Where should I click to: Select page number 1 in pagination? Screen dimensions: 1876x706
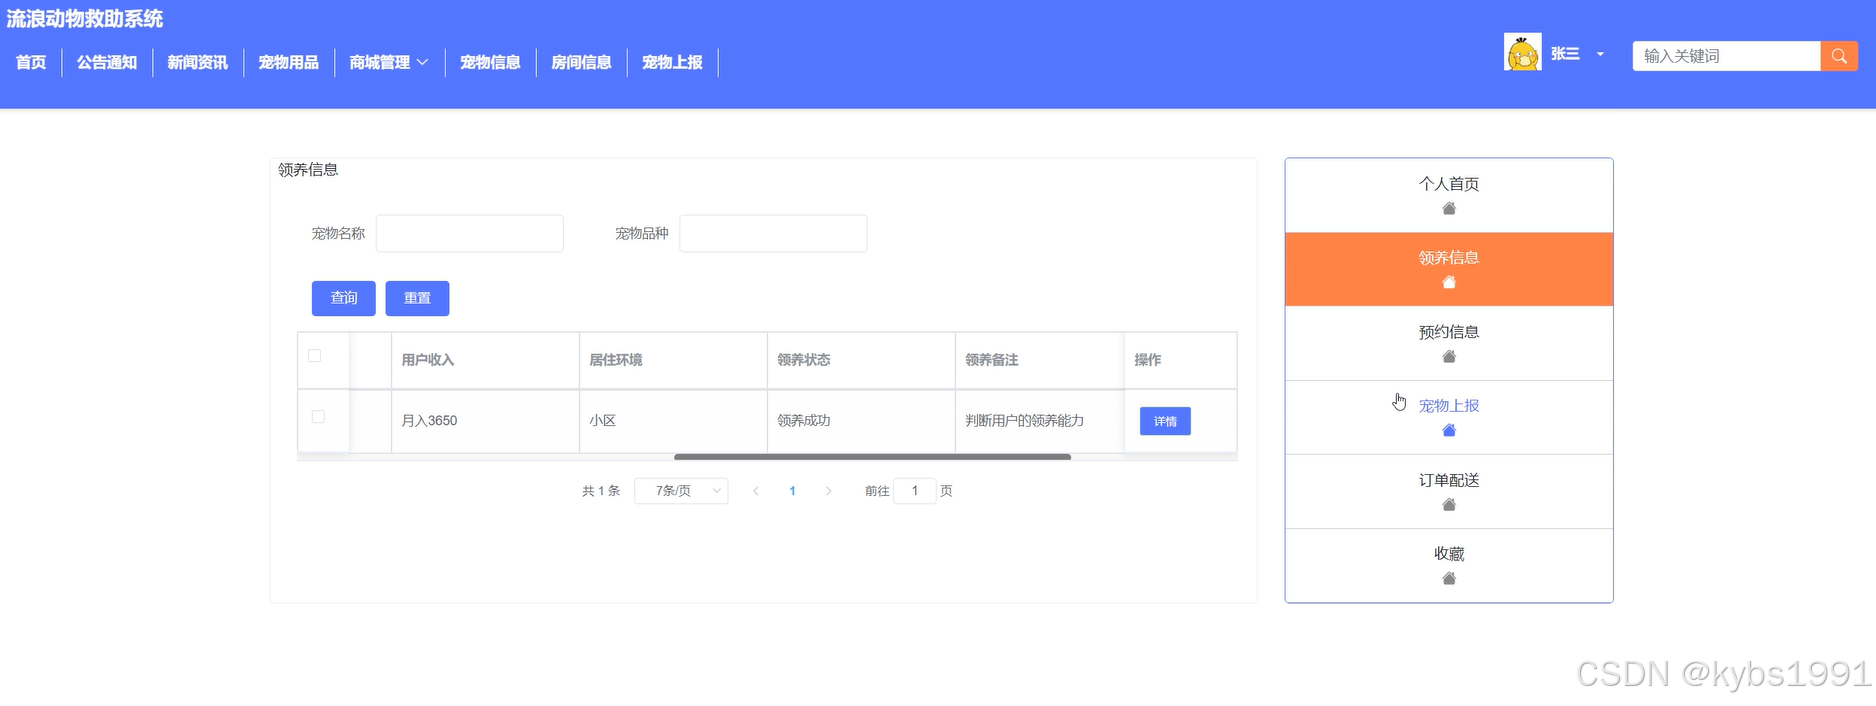(792, 491)
